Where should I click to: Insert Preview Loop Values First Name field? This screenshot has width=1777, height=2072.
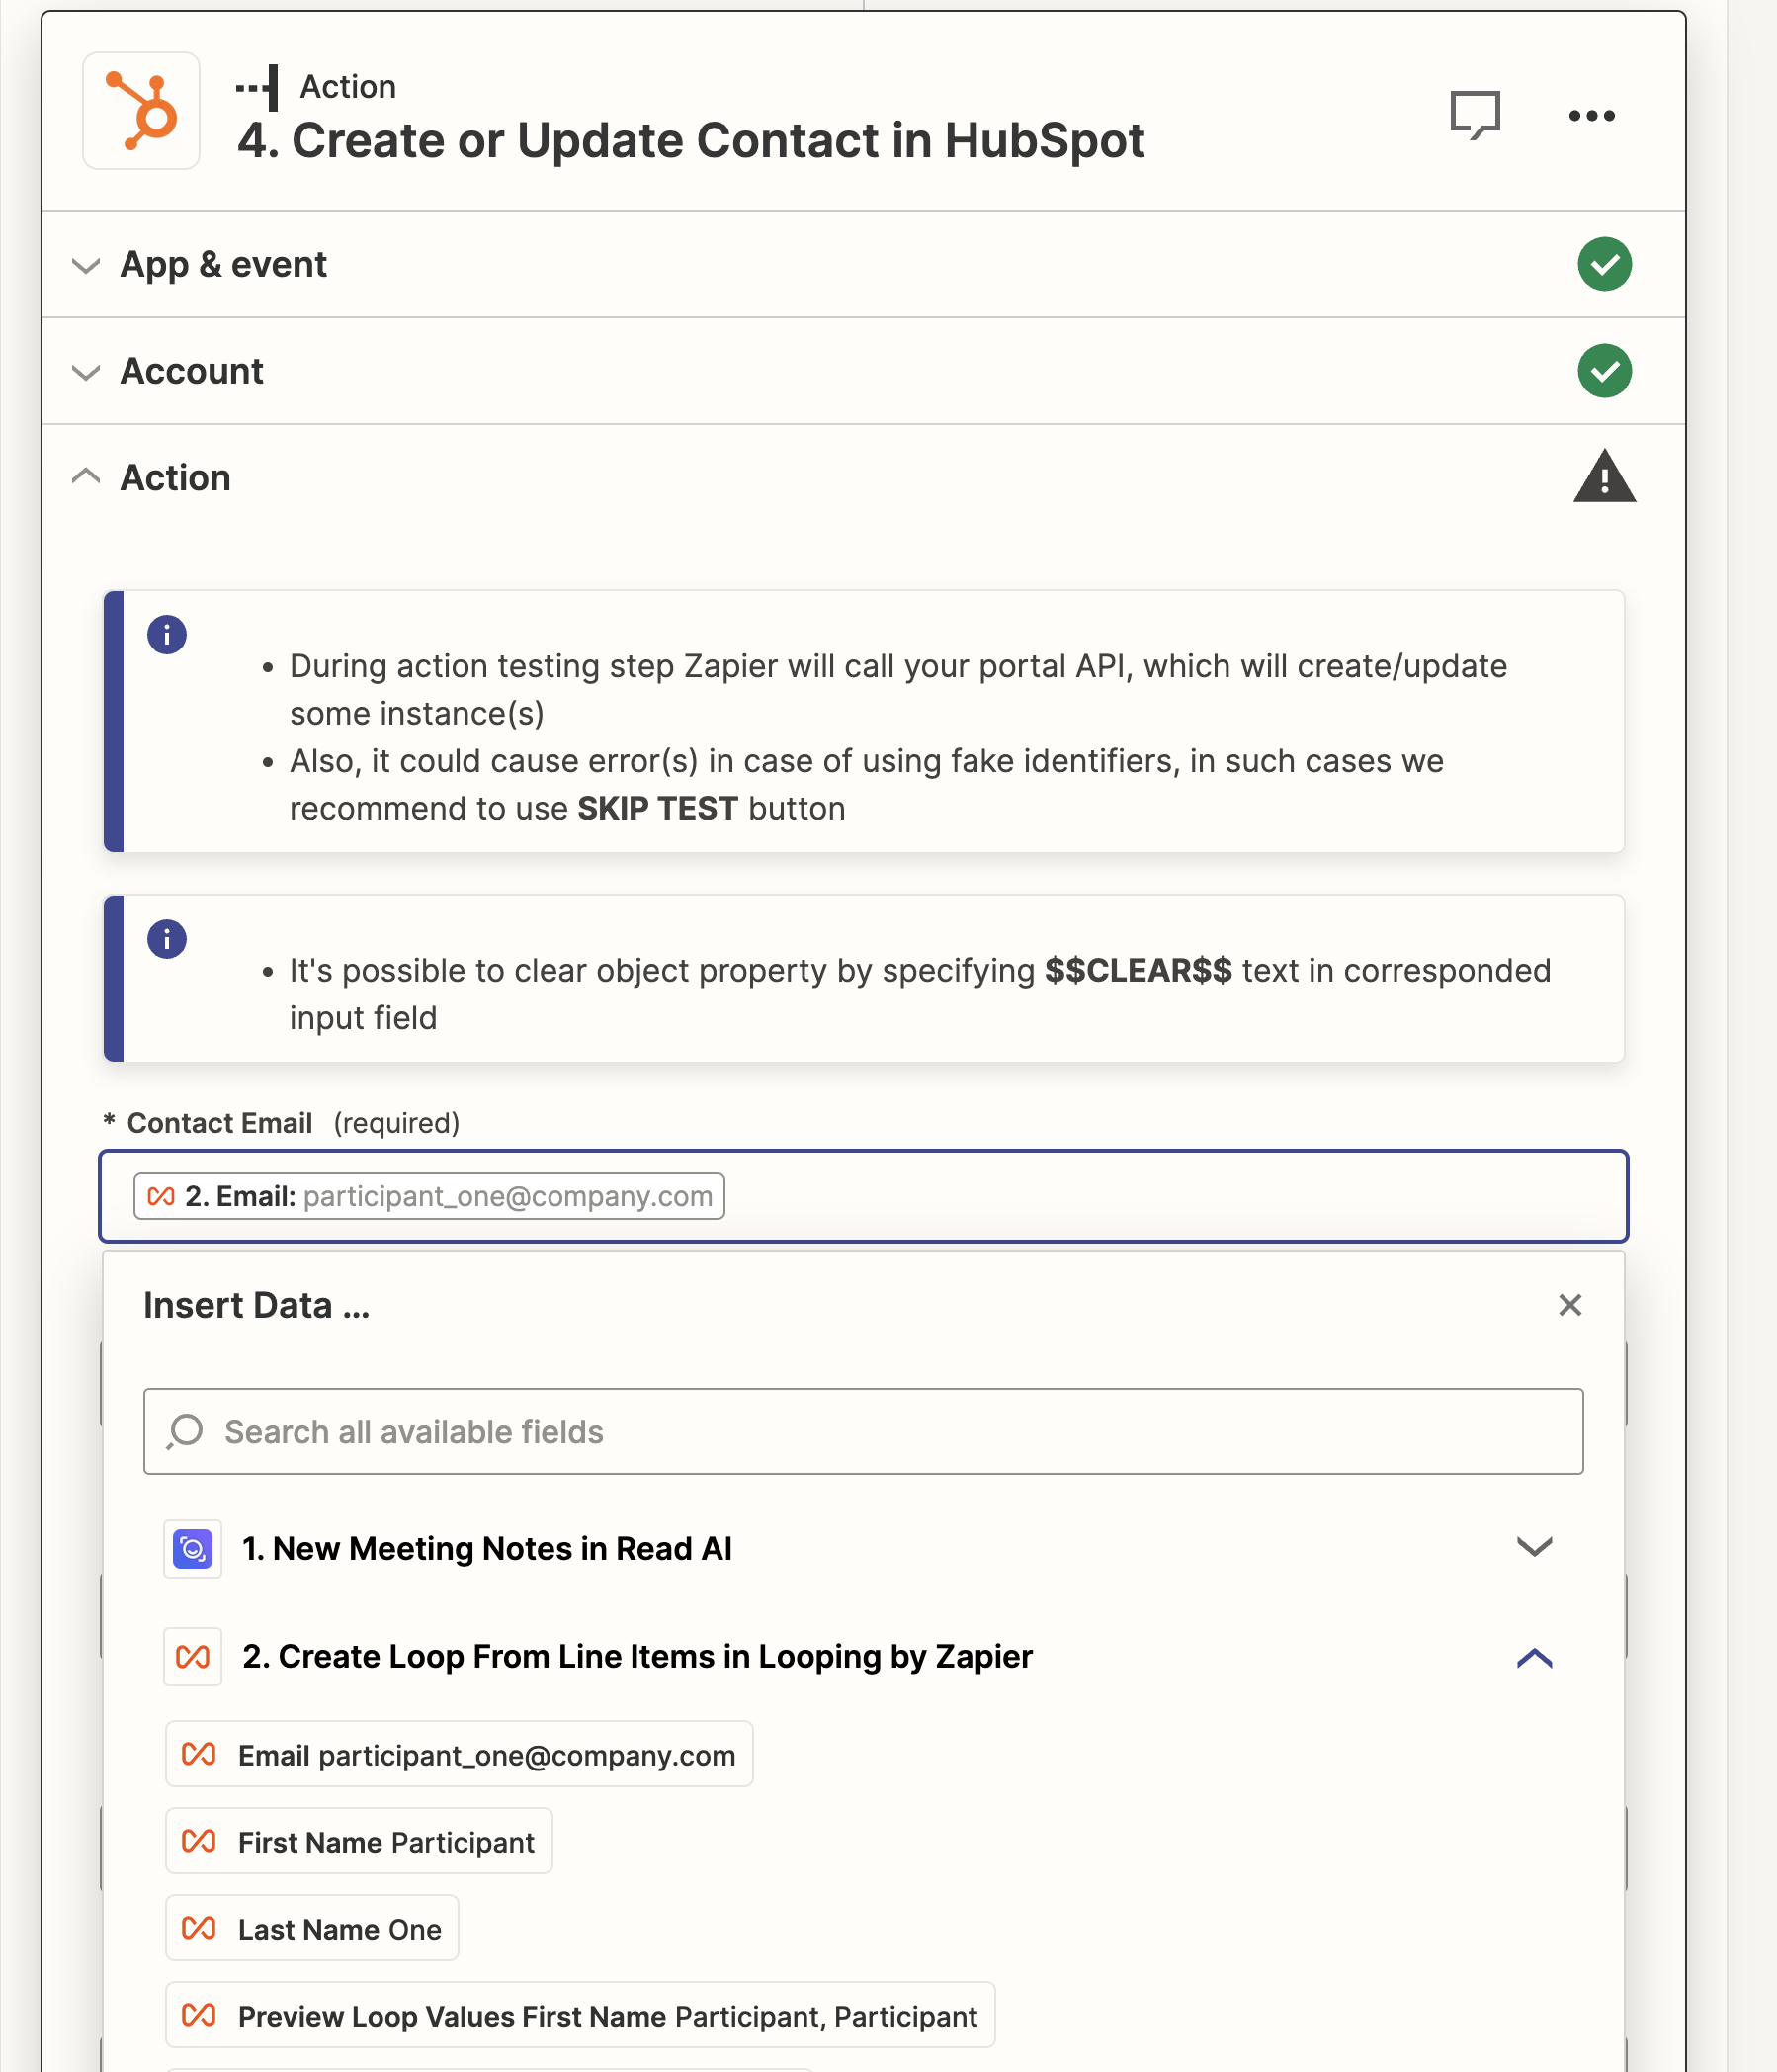pos(580,2016)
